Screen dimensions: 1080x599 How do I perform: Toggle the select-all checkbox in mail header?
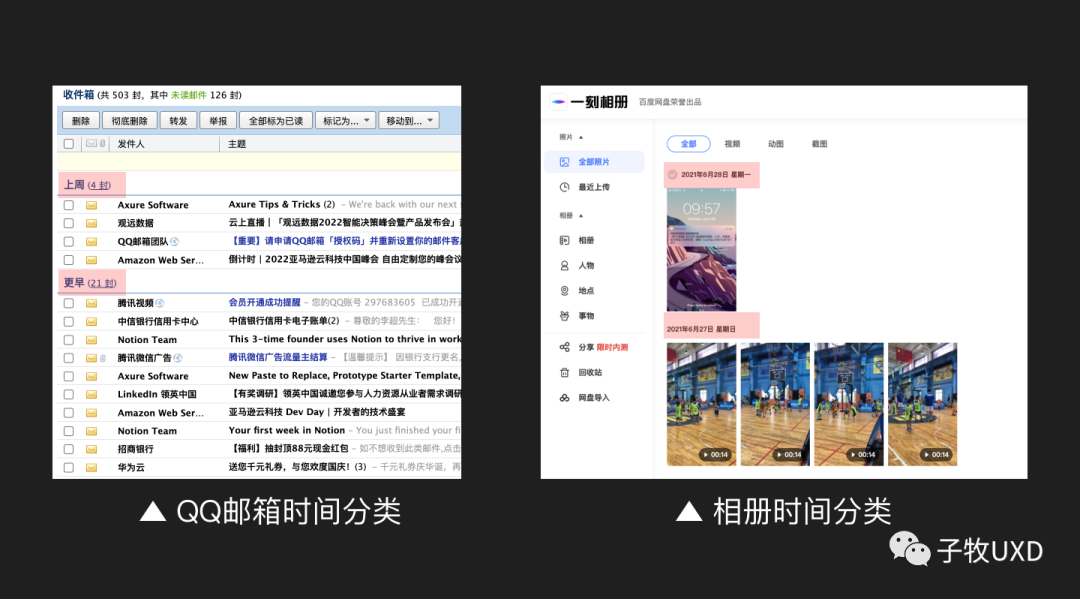(x=69, y=144)
